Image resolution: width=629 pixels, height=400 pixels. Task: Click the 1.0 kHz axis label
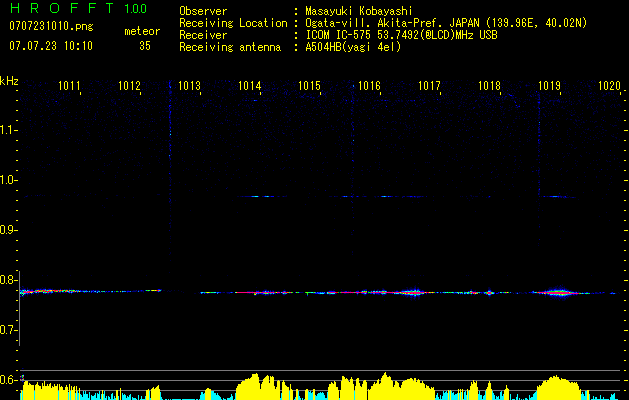tap(7, 180)
